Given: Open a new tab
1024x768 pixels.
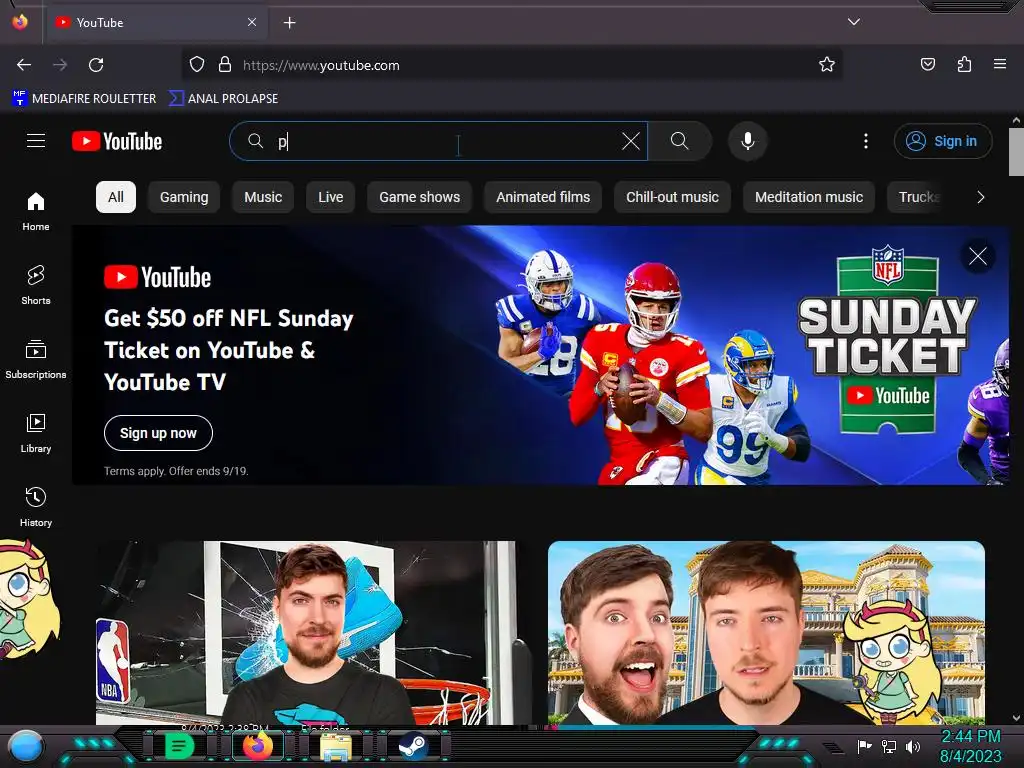Looking at the screenshot, I should [x=289, y=23].
